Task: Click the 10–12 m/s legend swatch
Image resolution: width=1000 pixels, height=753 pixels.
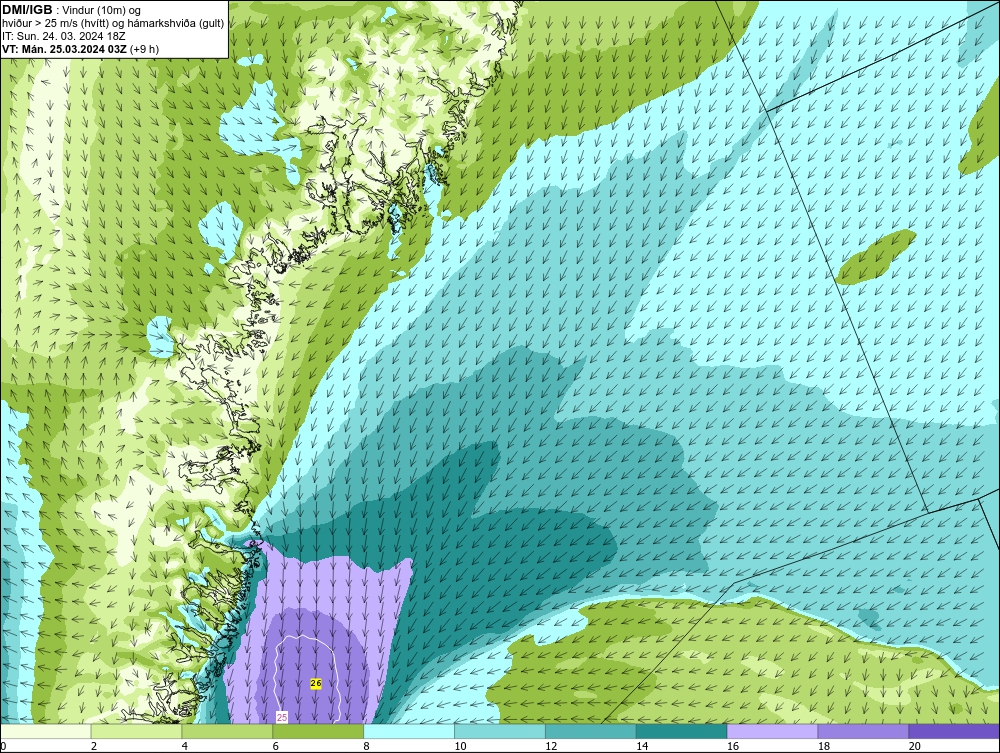Action: [500, 731]
